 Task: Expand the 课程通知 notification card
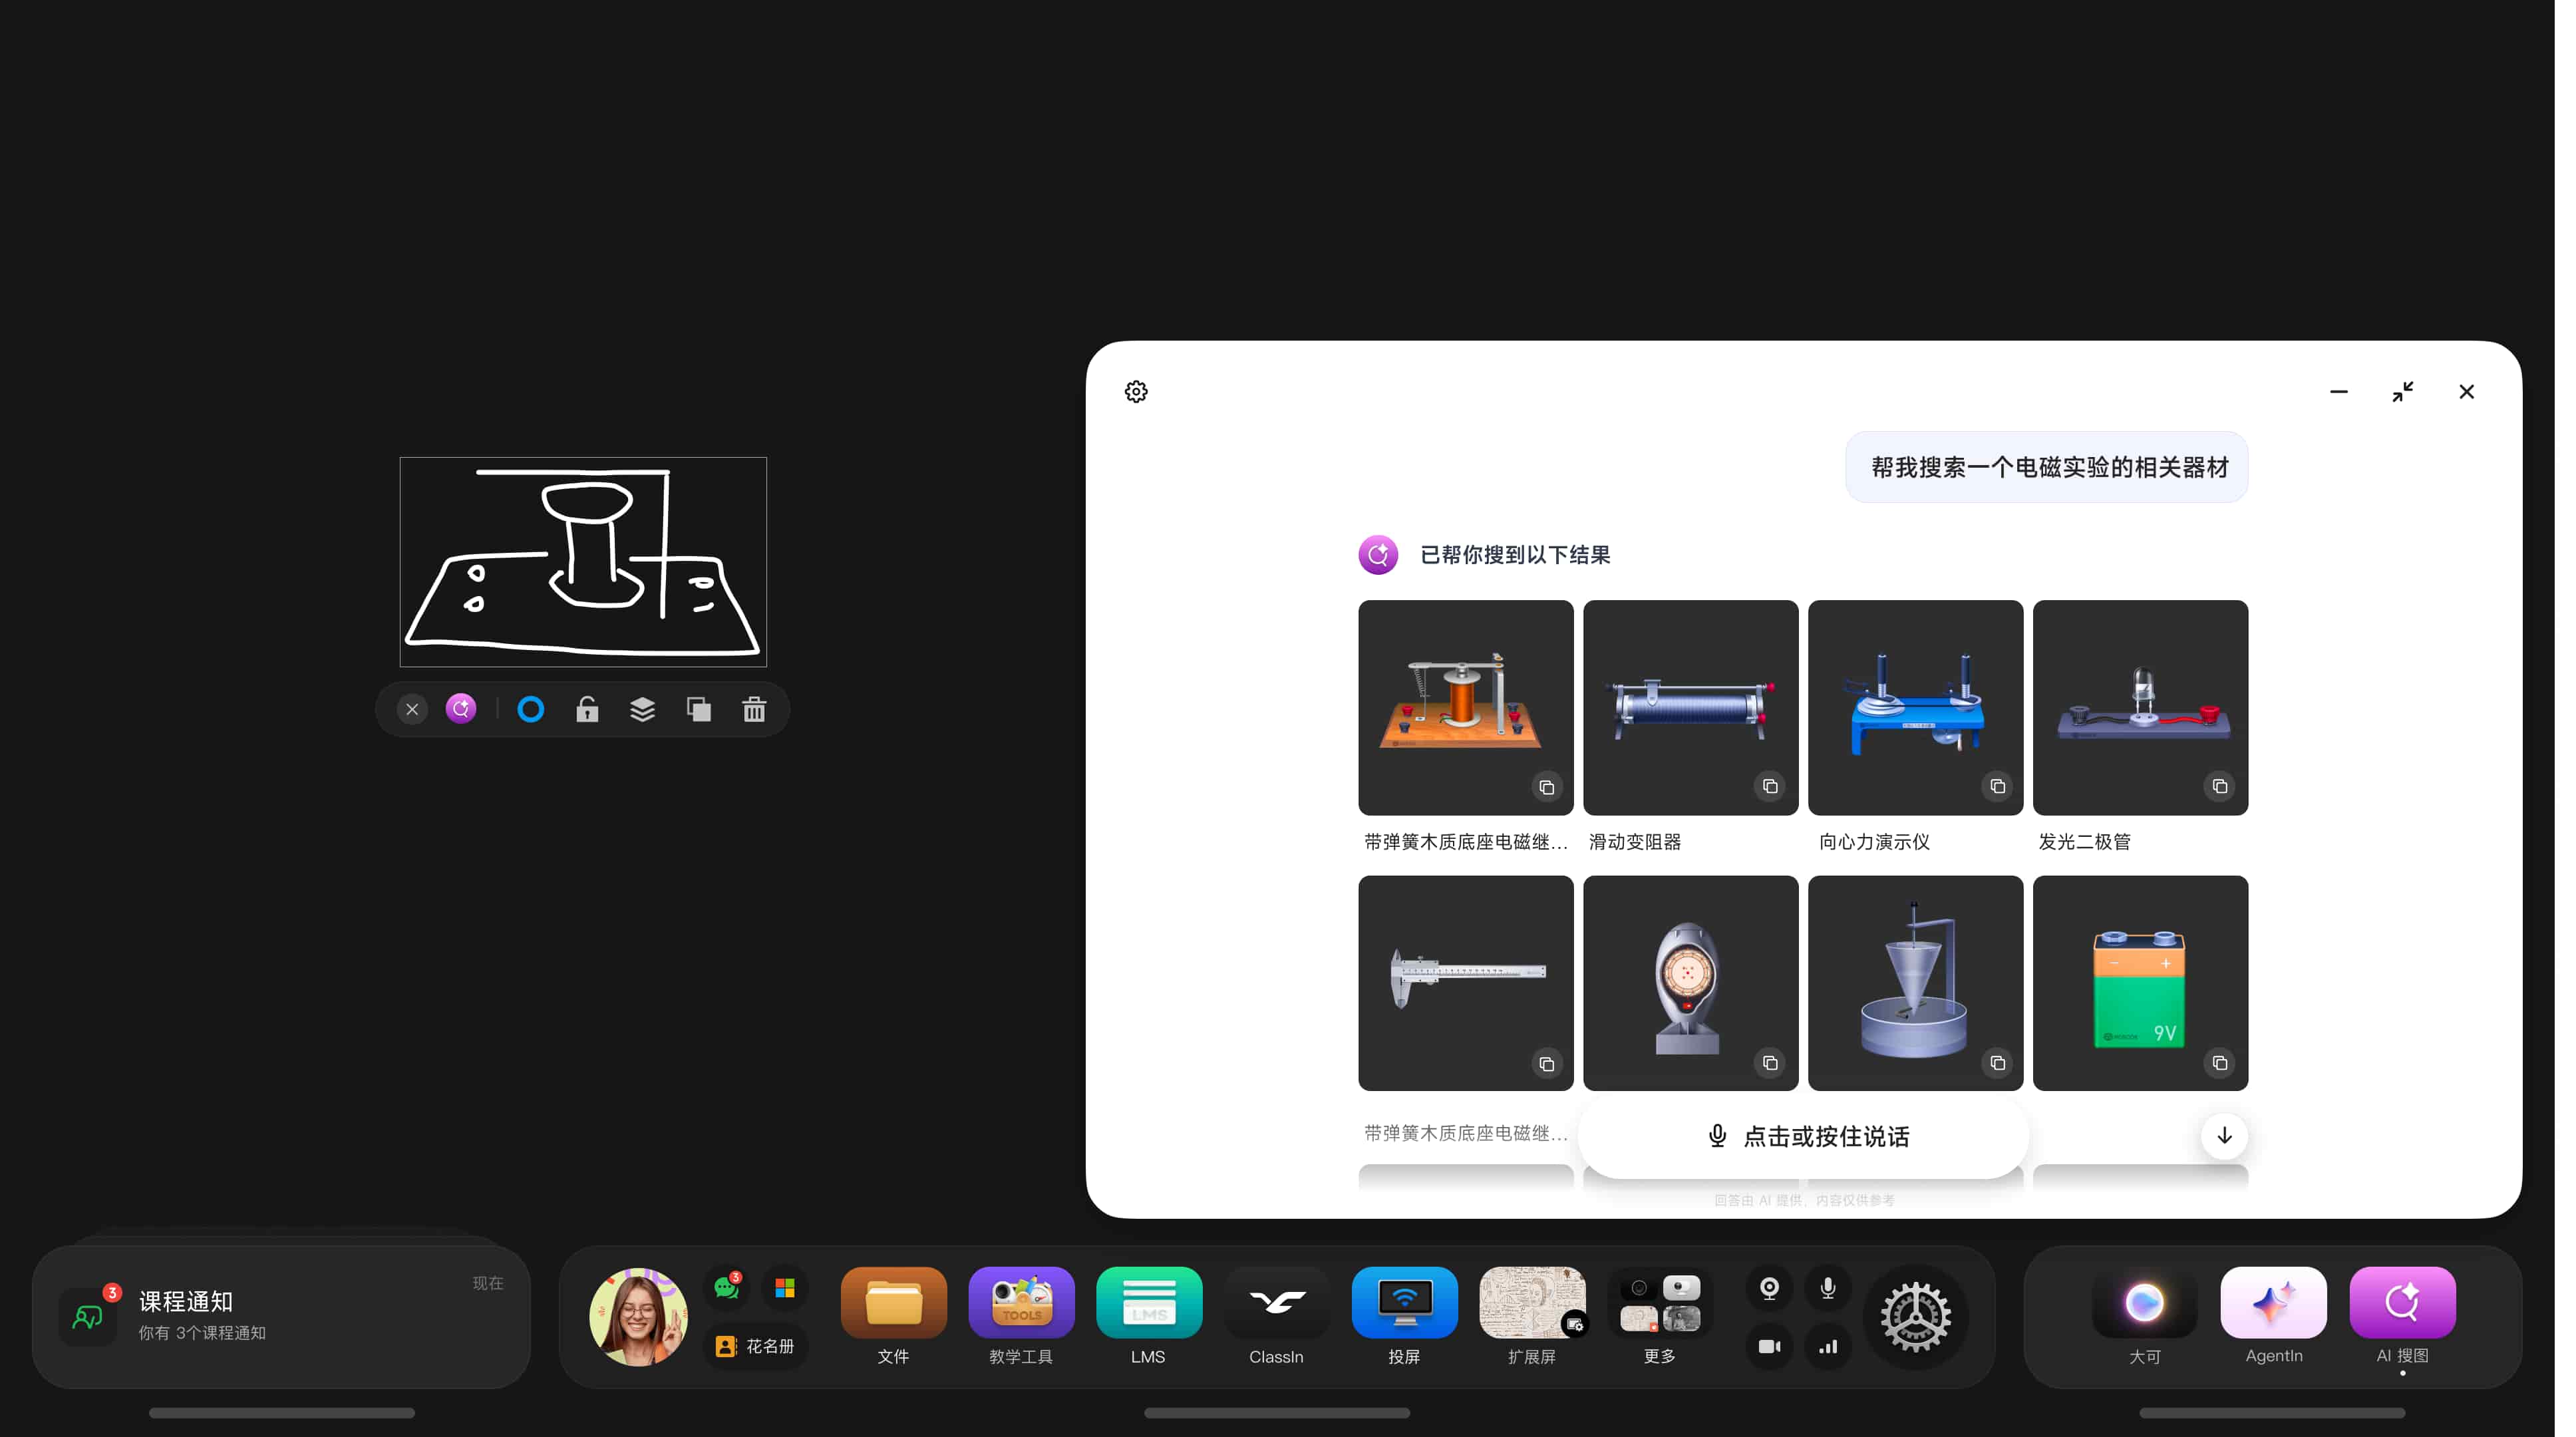[282, 1315]
